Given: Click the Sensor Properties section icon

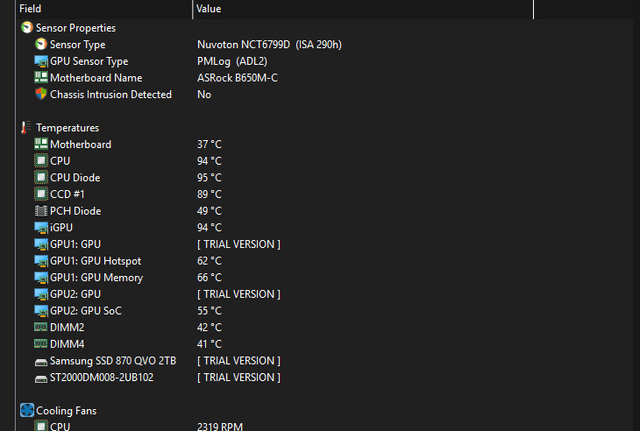Looking at the screenshot, I should [x=27, y=28].
